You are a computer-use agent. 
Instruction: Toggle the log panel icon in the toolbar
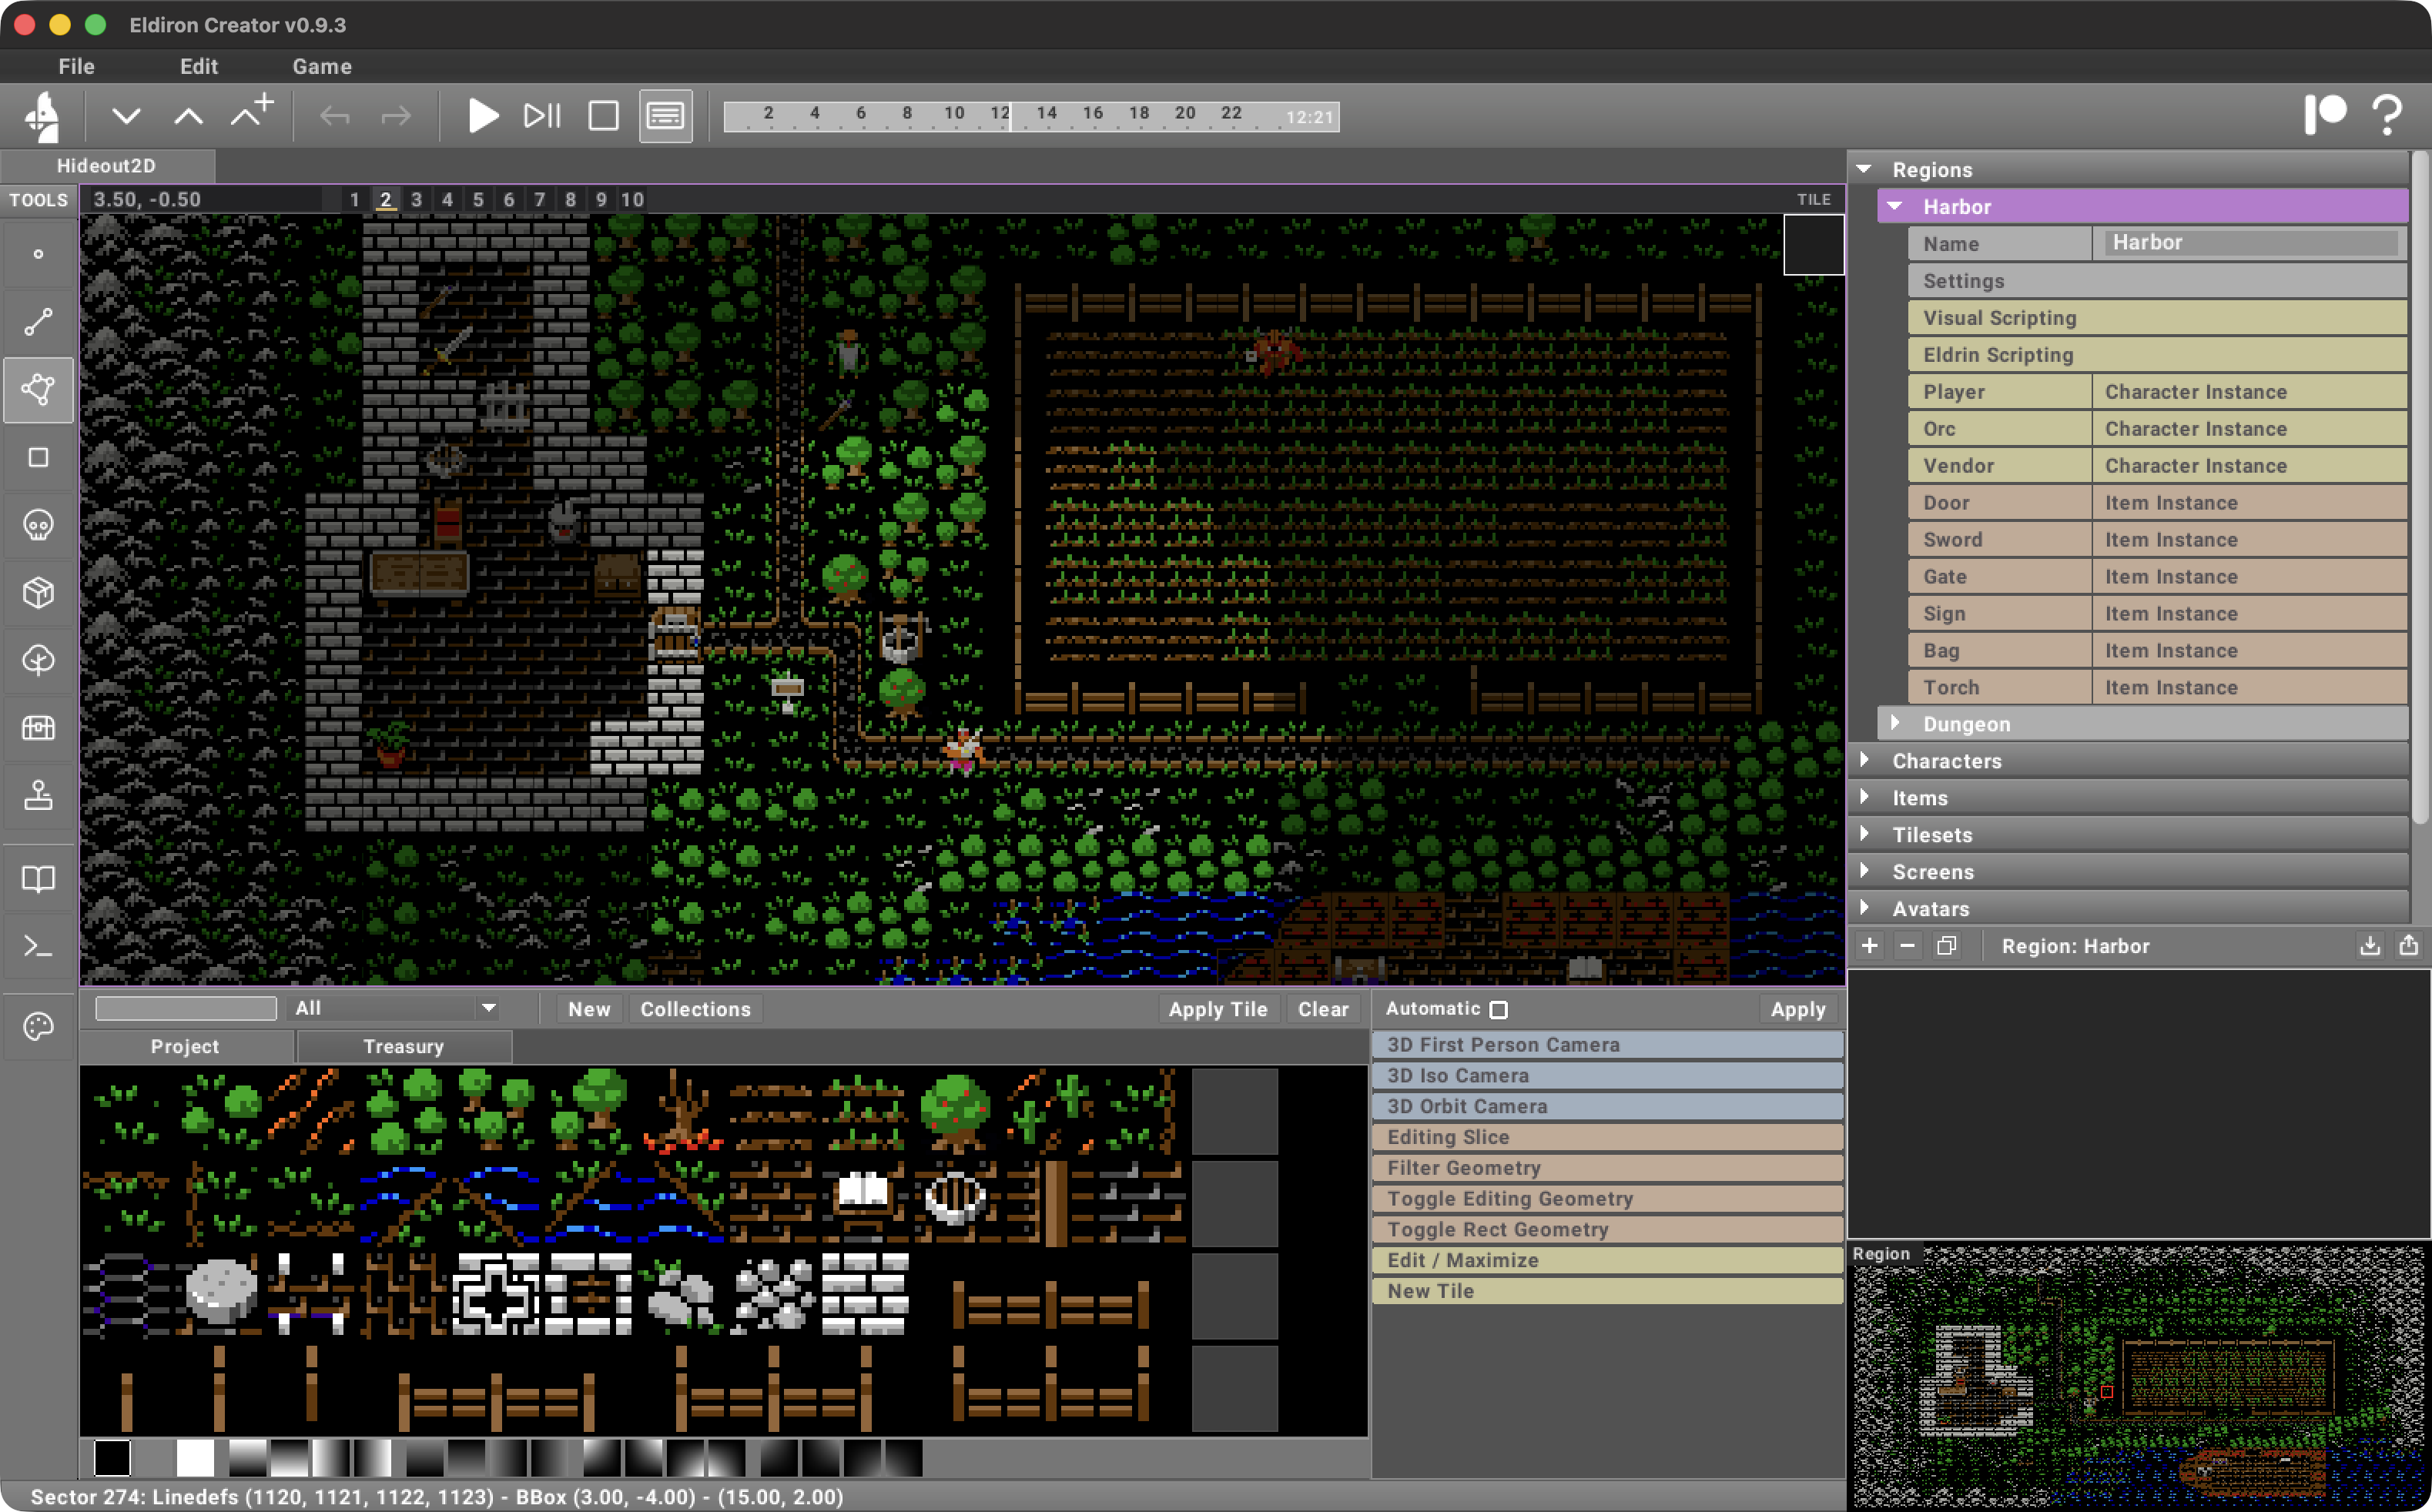tap(665, 115)
